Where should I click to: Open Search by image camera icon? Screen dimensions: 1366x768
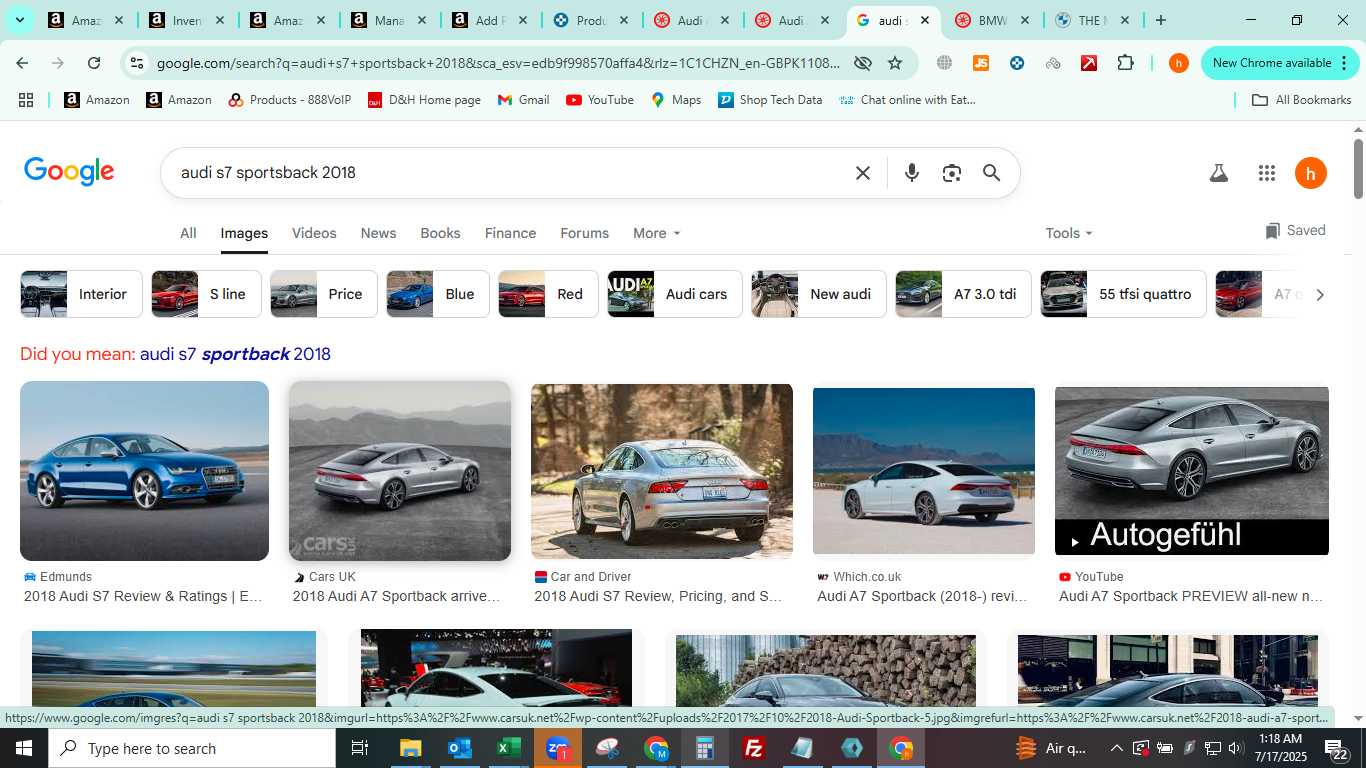point(951,173)
